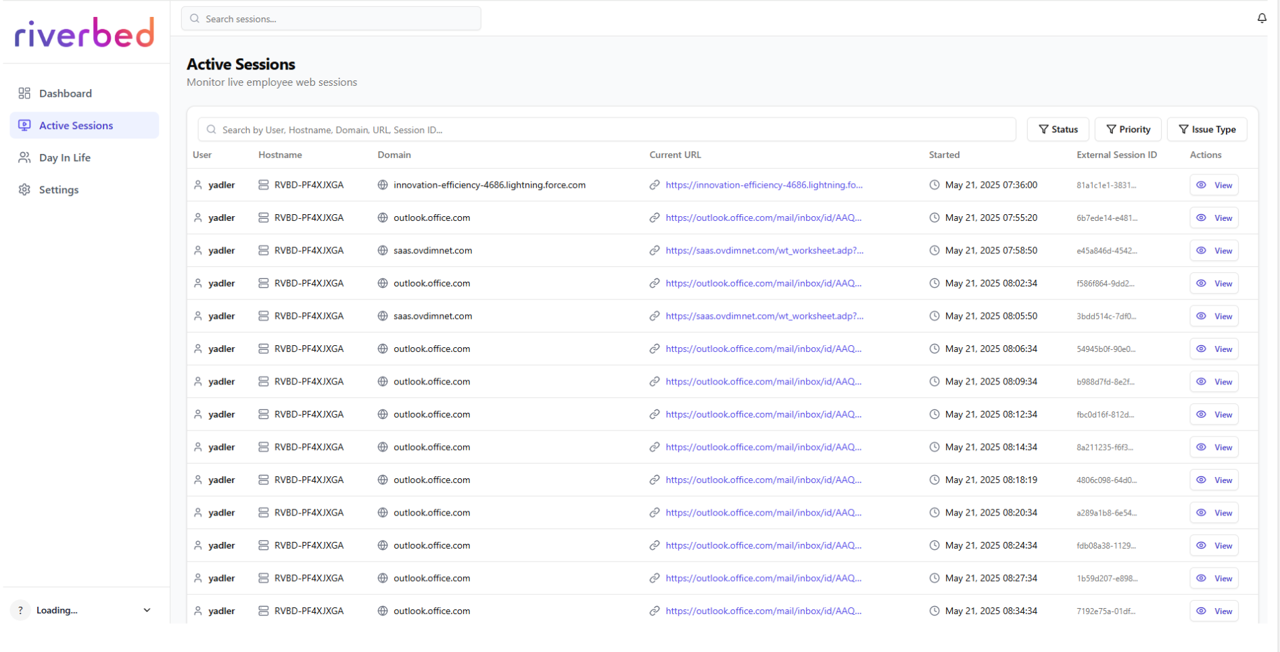Click the External Session ID column header

click(1117, 155)
